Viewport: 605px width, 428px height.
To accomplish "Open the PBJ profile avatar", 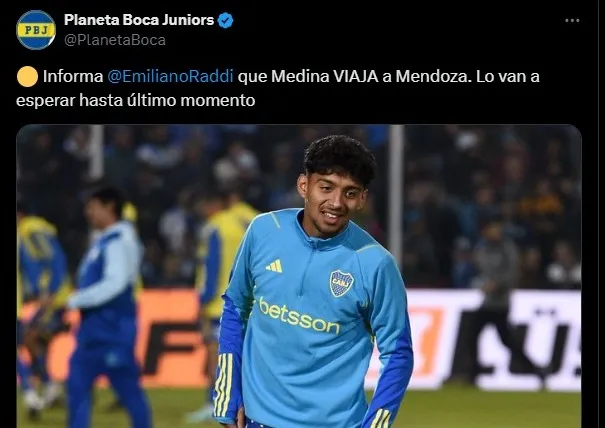I will (36, 30).
